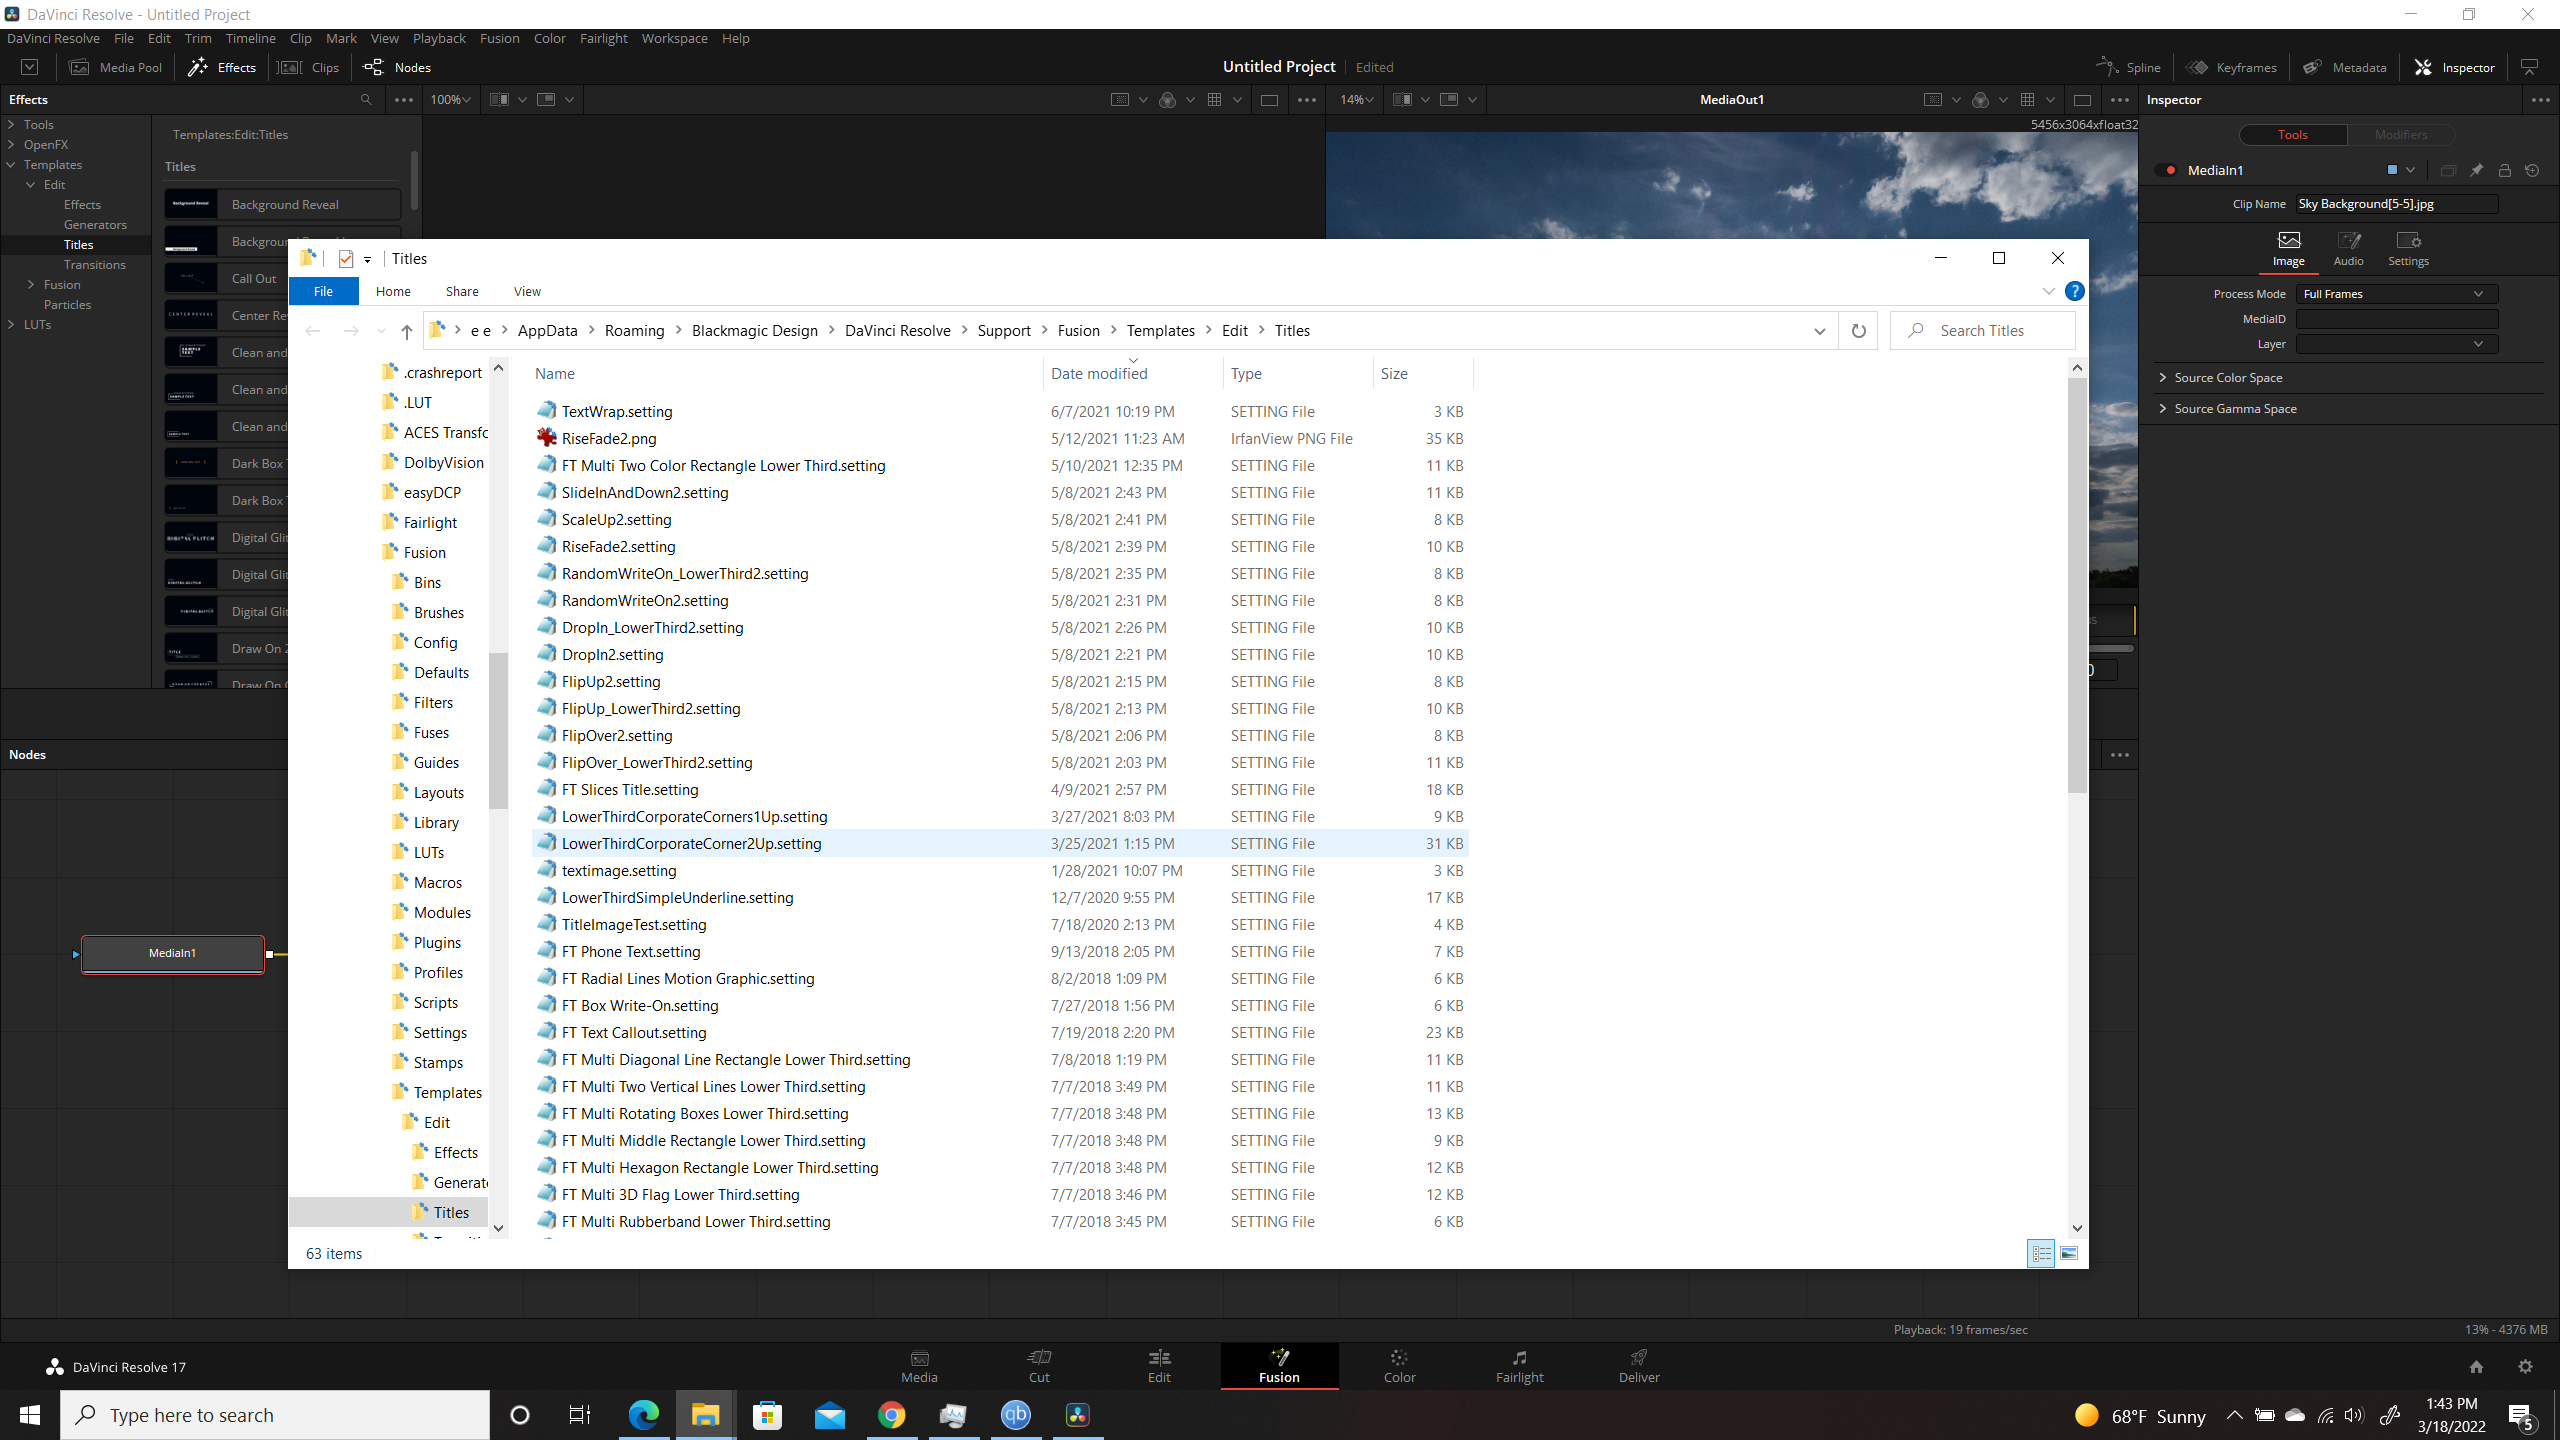This screenshot has height=1440, width=2560.
Task: Toggle the Inspector panel button
Action: (x=2455, y=67)
